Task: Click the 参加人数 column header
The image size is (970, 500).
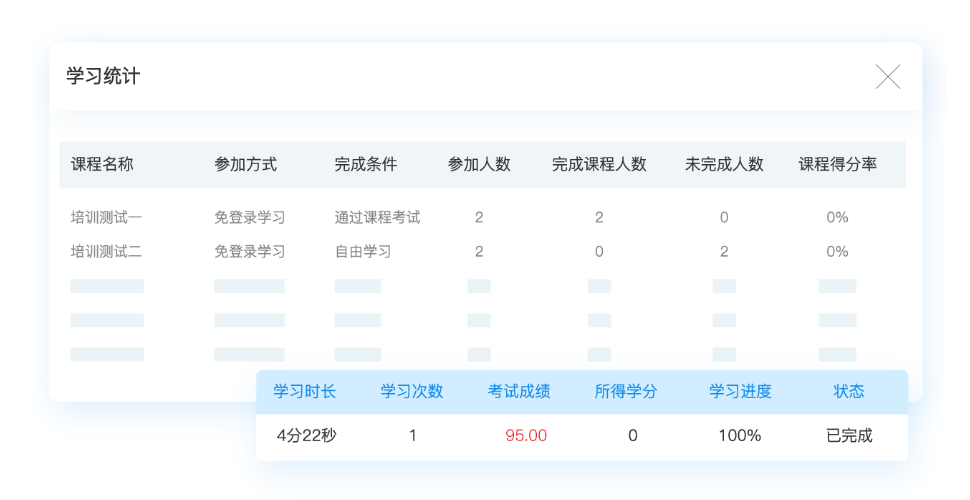Action: click(479, 165)
